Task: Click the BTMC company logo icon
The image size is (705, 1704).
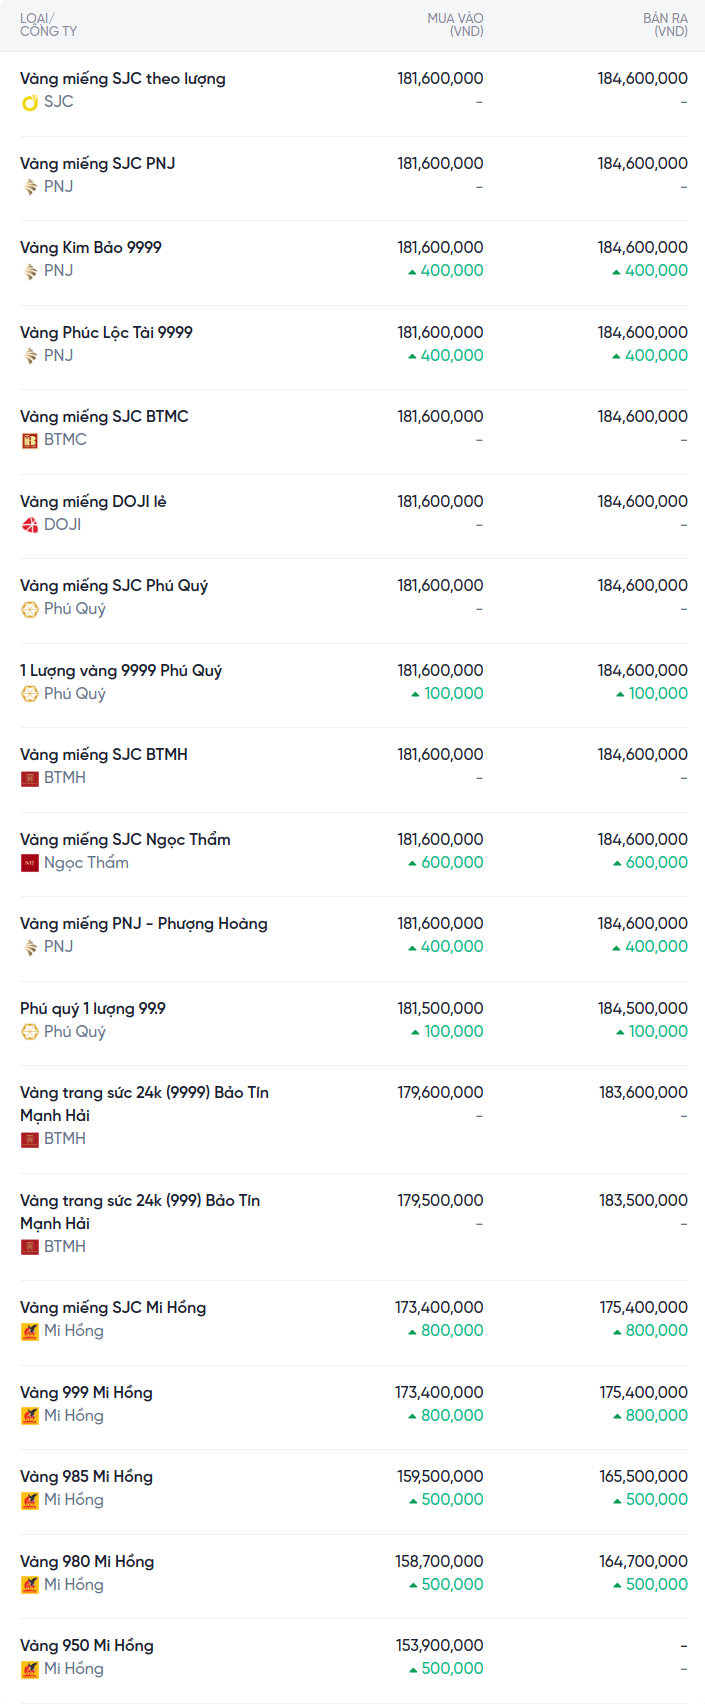Action: coord(30,440)
